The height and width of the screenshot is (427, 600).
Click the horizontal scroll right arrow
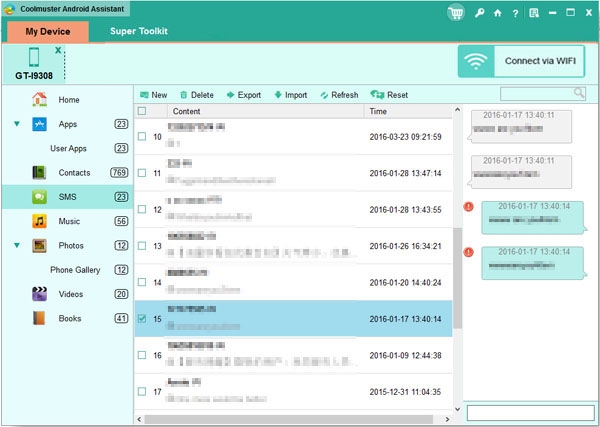coord(447,419)
